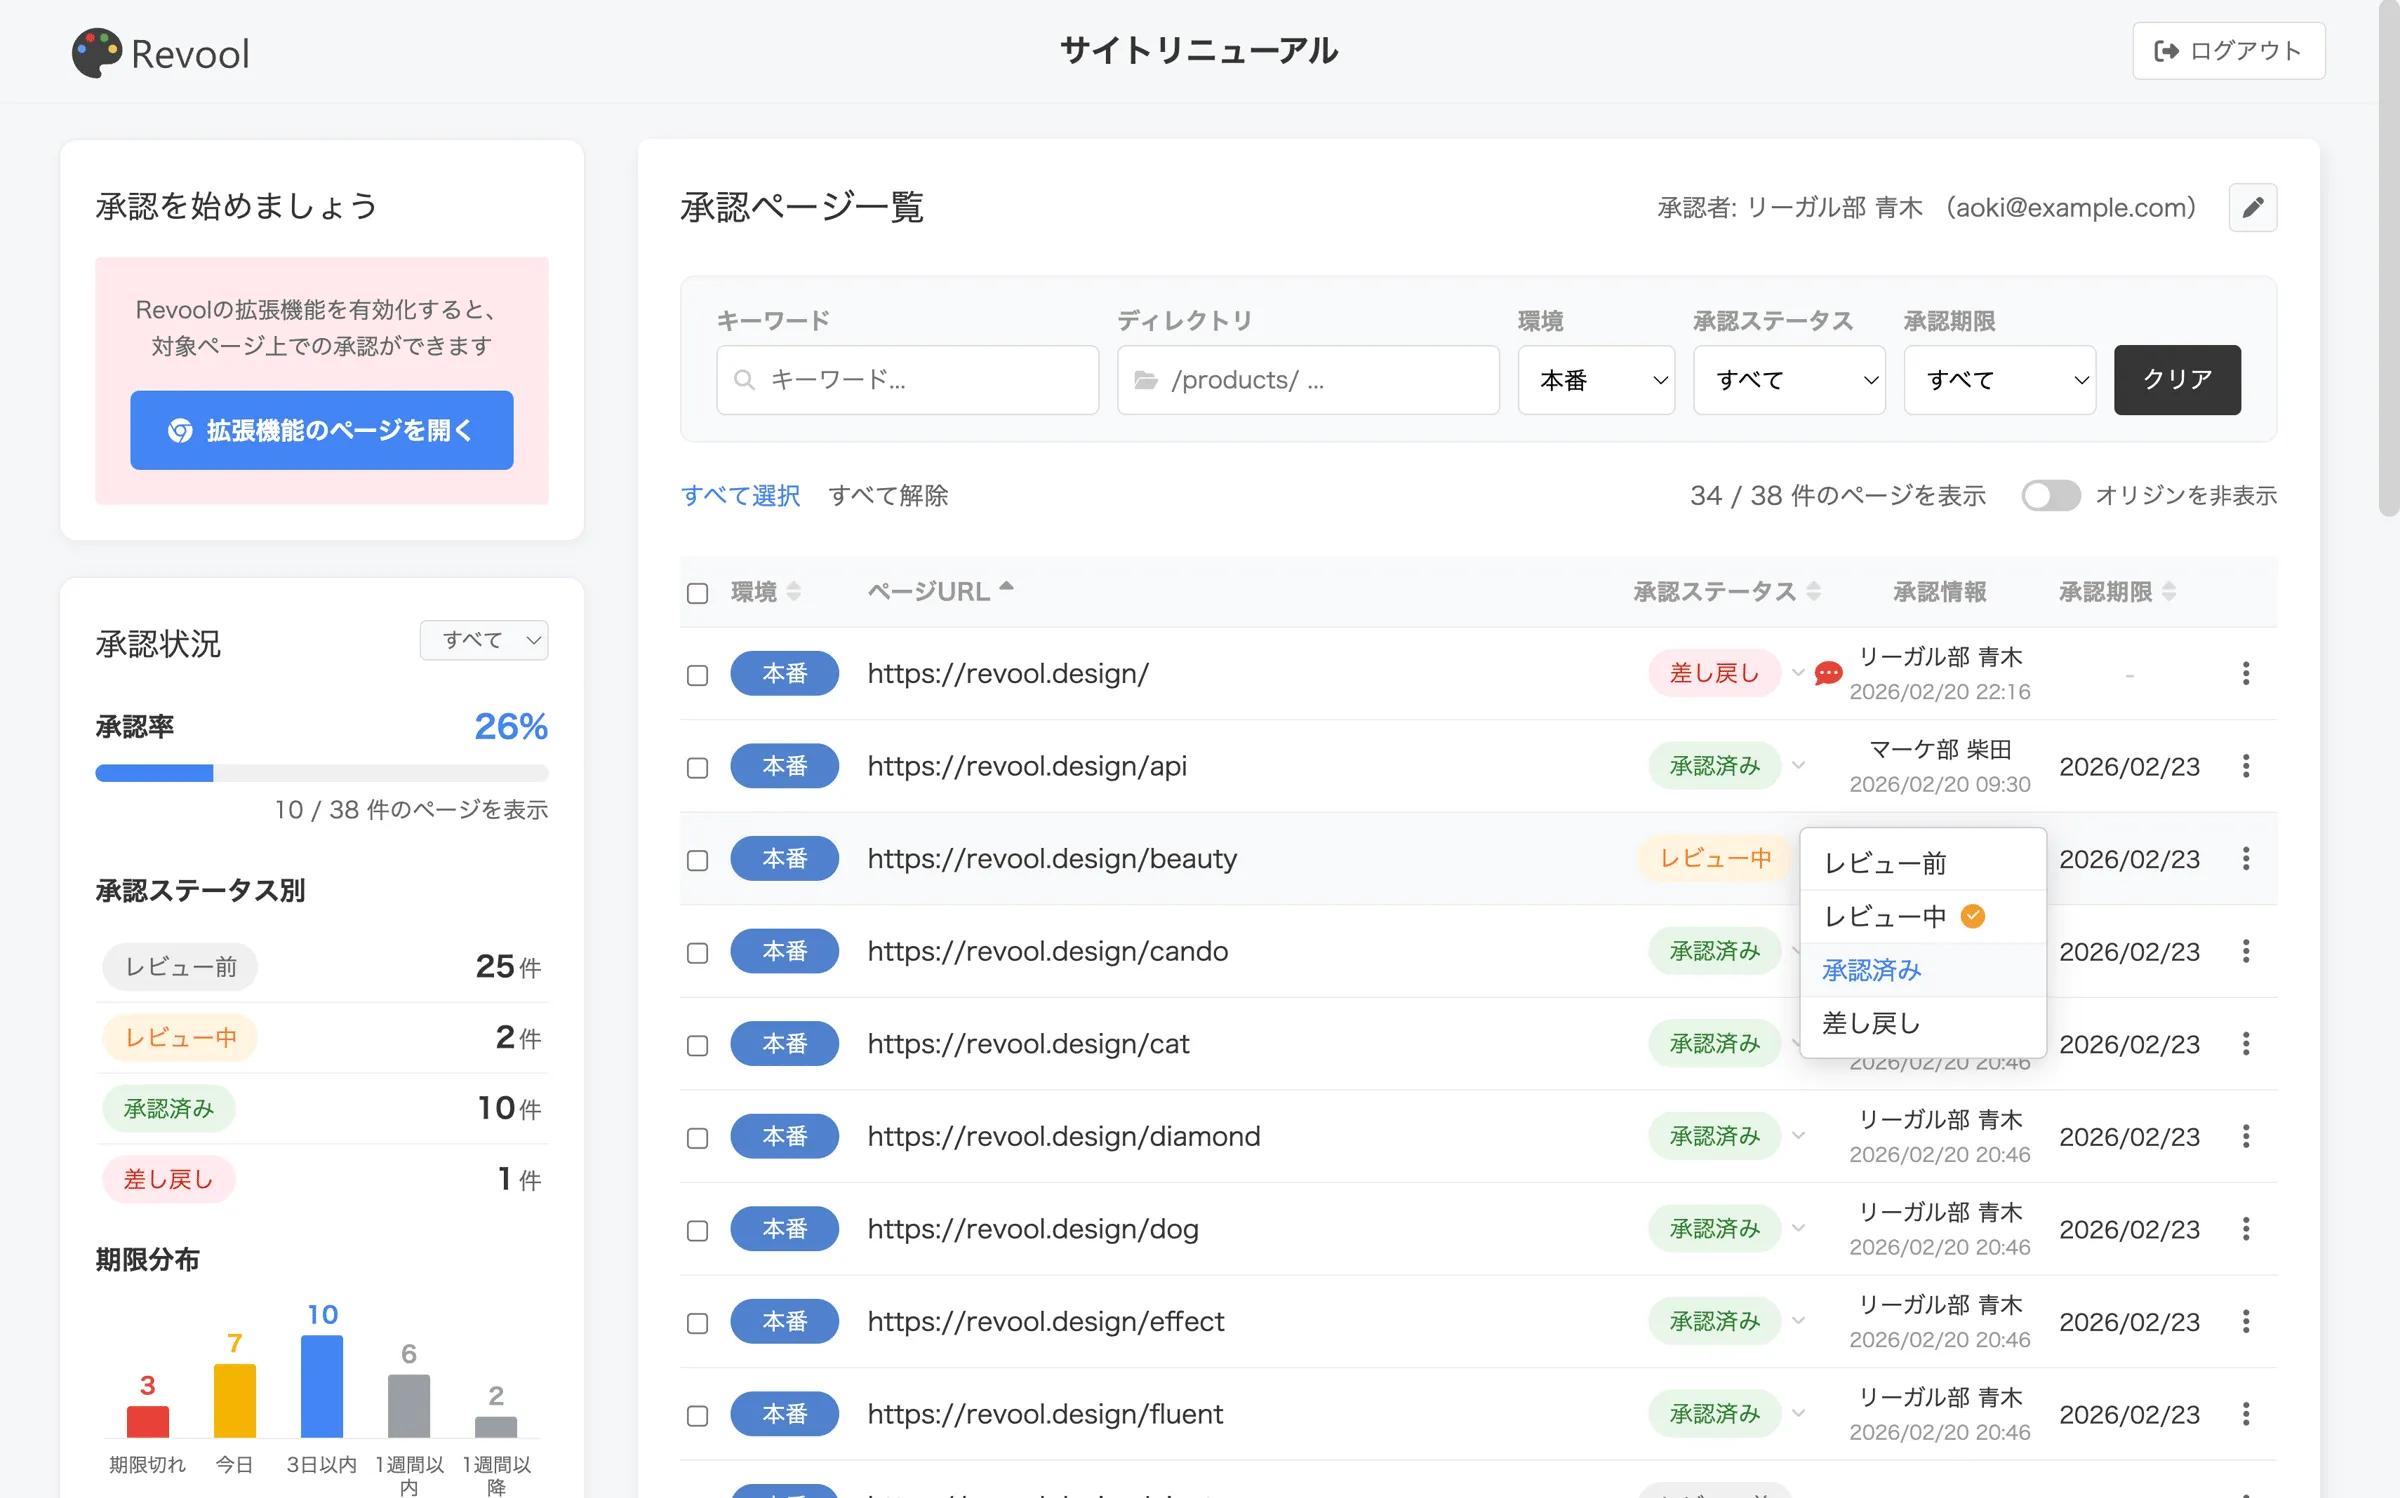Open the edit approver pencil icon
Screen dimensions: 2400x1498
tap(2252, 207)
